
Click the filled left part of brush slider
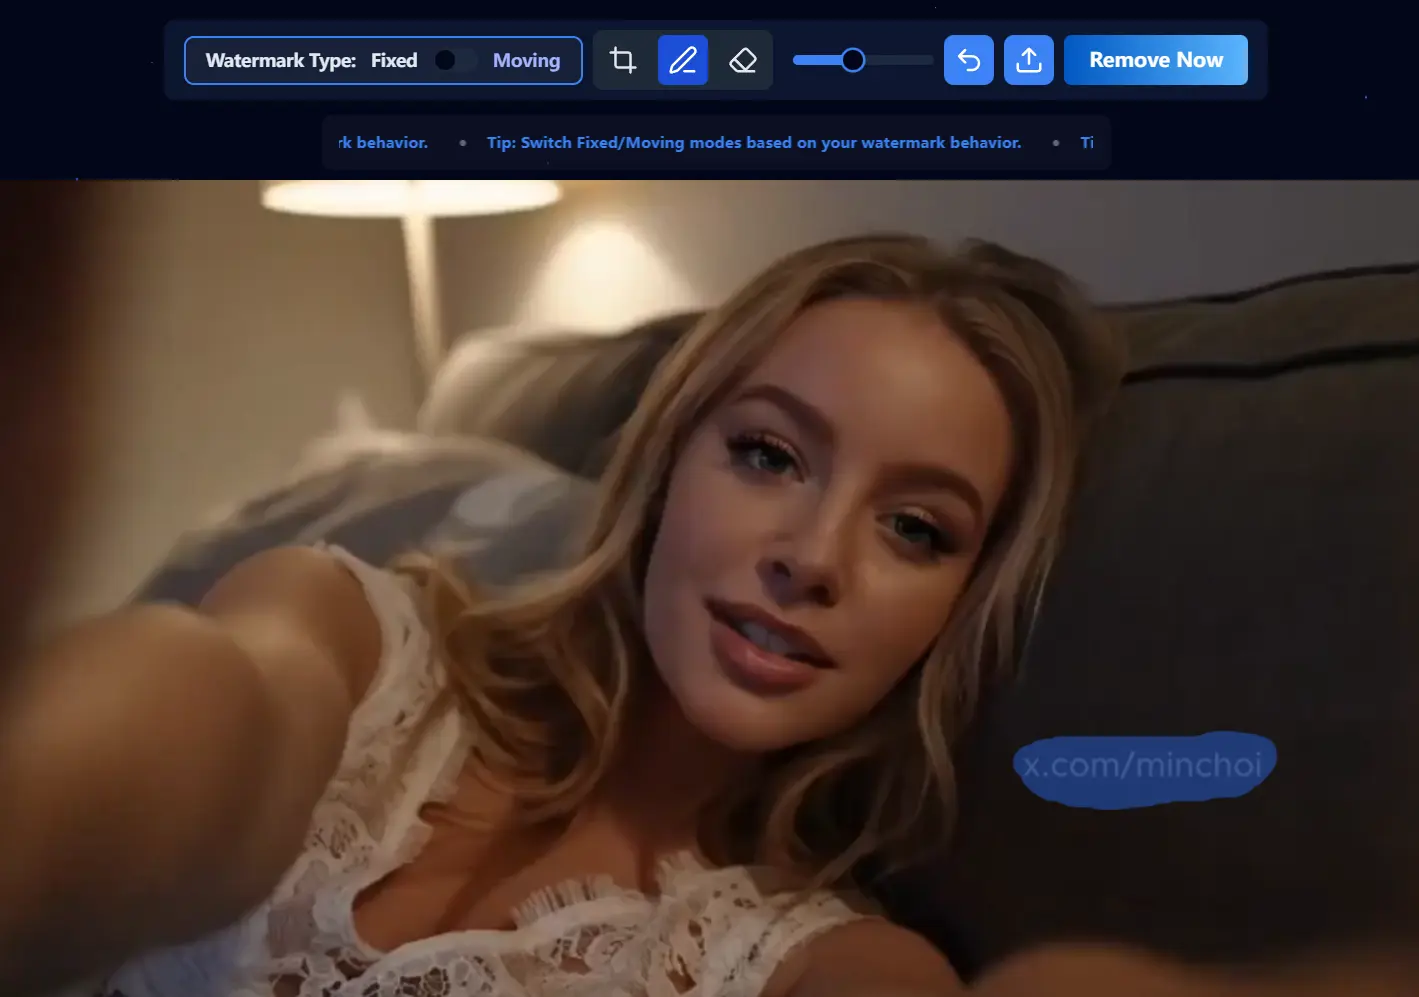coord(815,60)
